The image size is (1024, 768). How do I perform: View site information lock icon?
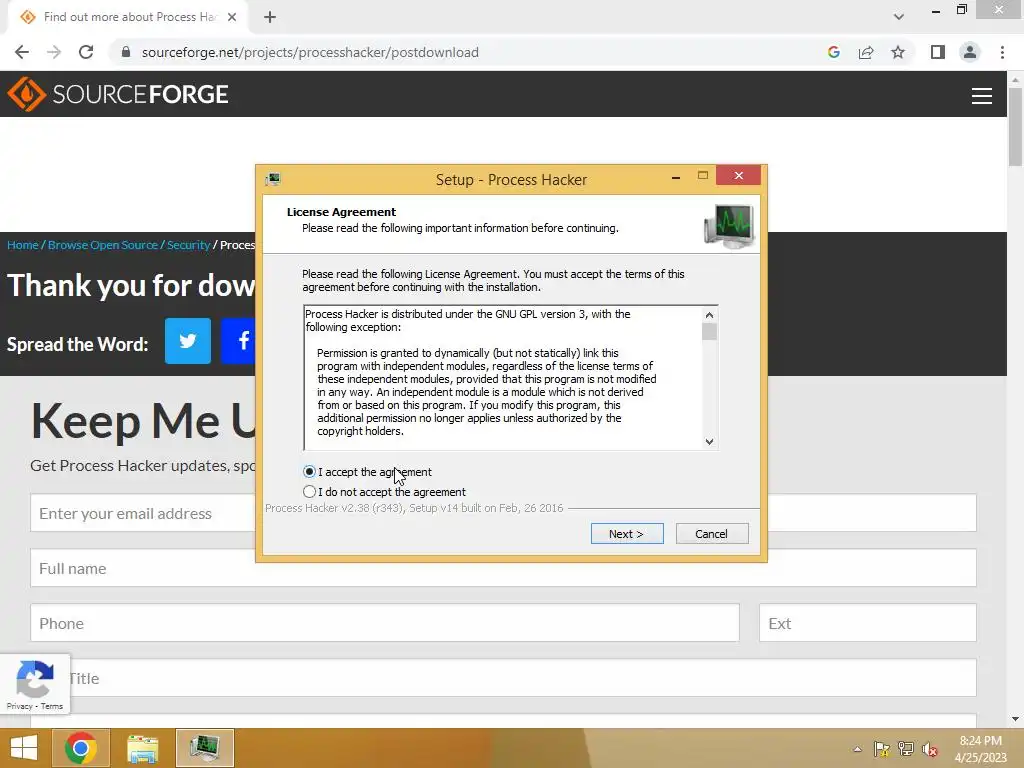coord(126,52)
